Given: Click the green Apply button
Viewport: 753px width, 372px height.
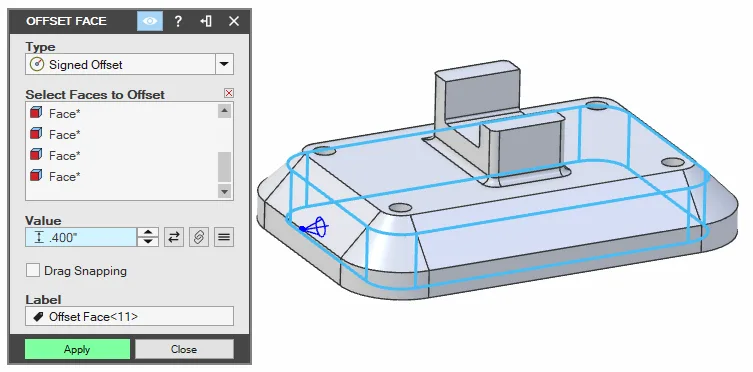Looking at the screenshot, I should (77, 349).
